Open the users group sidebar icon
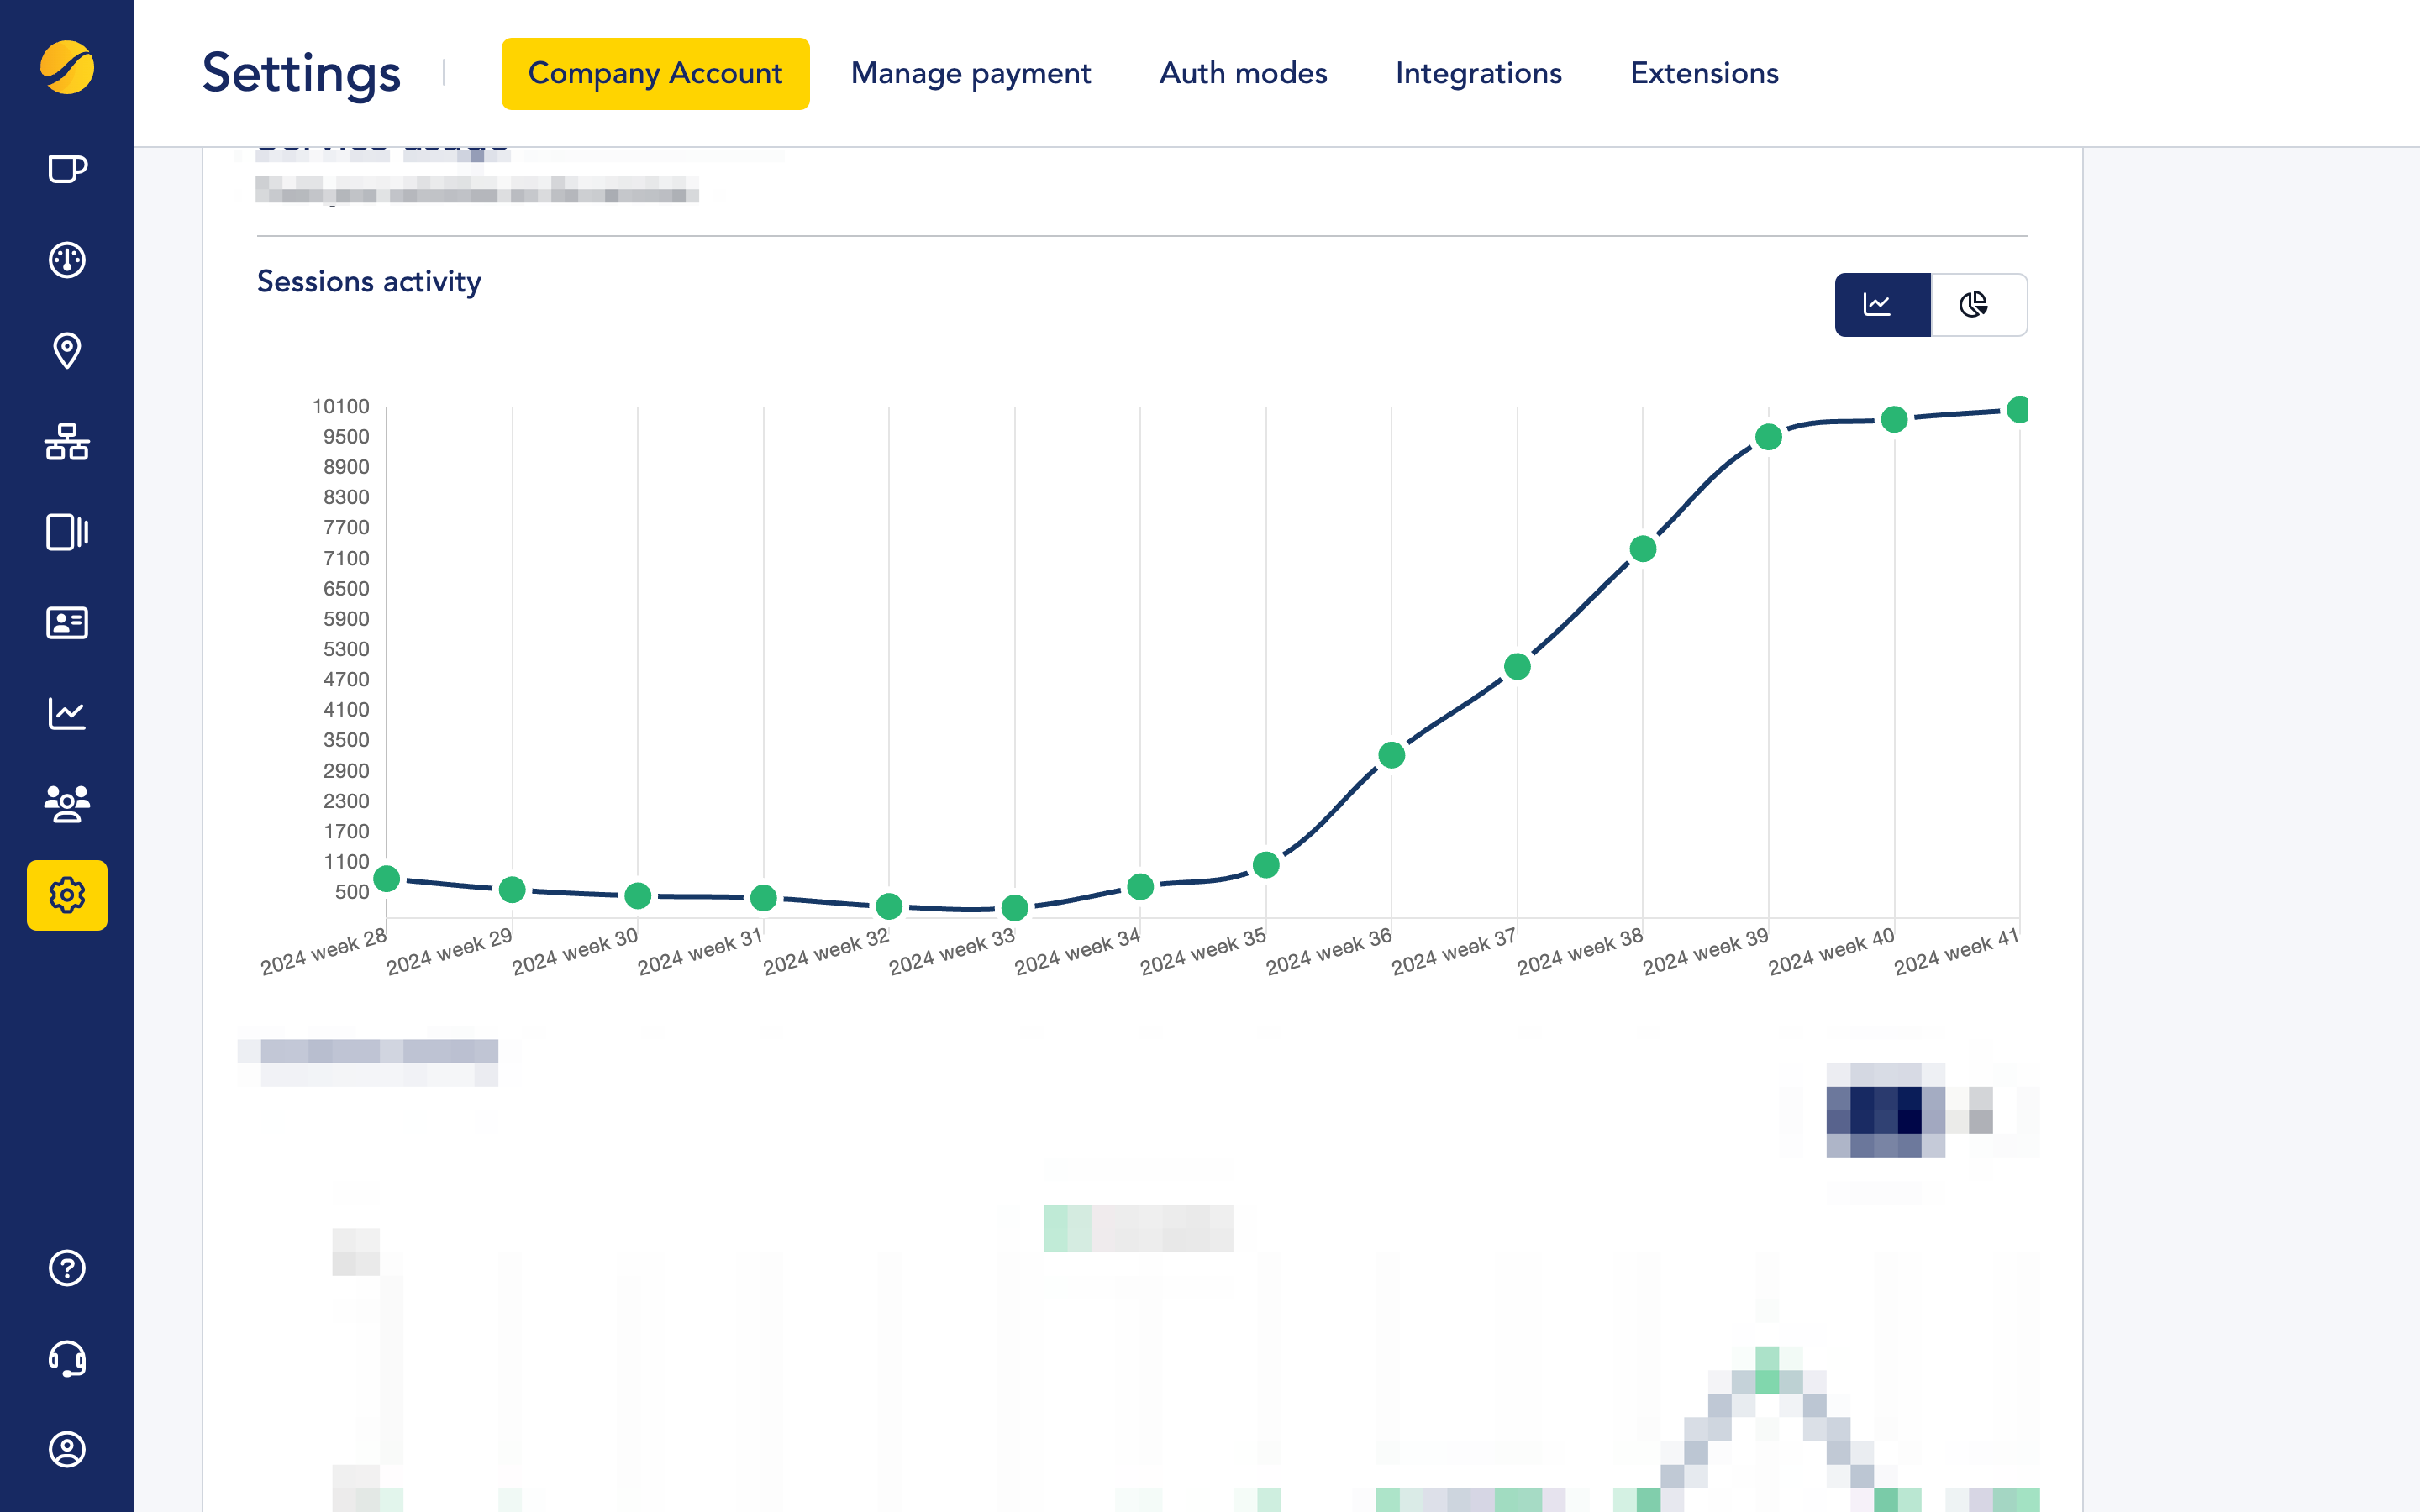The image size is (2420, 1512). pyautogui.click(x=67, y=804)
